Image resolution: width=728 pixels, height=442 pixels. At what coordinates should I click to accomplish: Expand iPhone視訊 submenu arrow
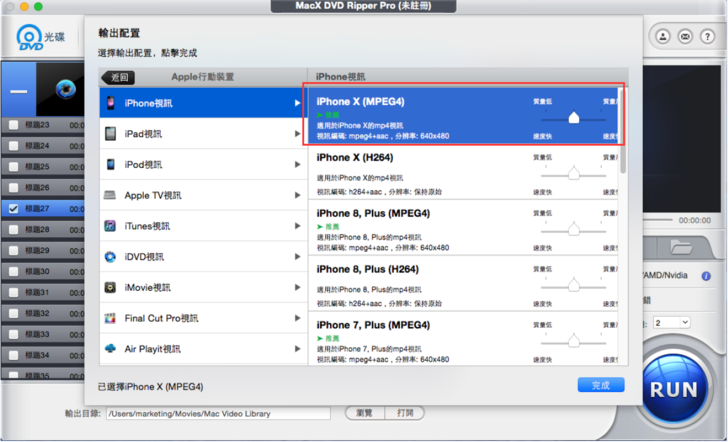pyautogui.click(x=297, y=103)
